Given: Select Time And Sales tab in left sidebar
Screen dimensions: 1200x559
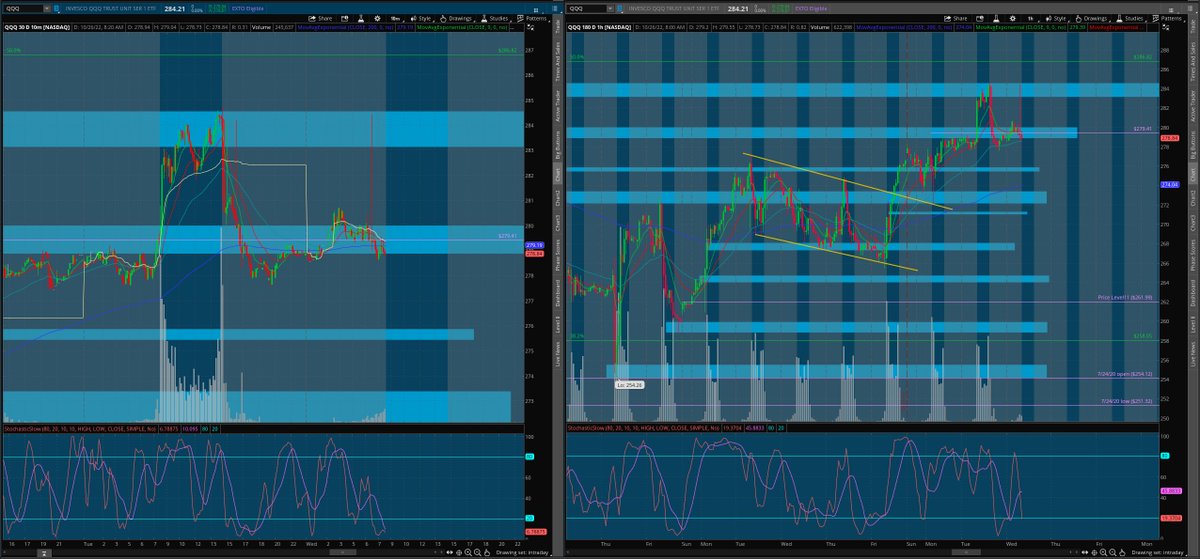Looking at the screenshot, I should tap(556, 60).
